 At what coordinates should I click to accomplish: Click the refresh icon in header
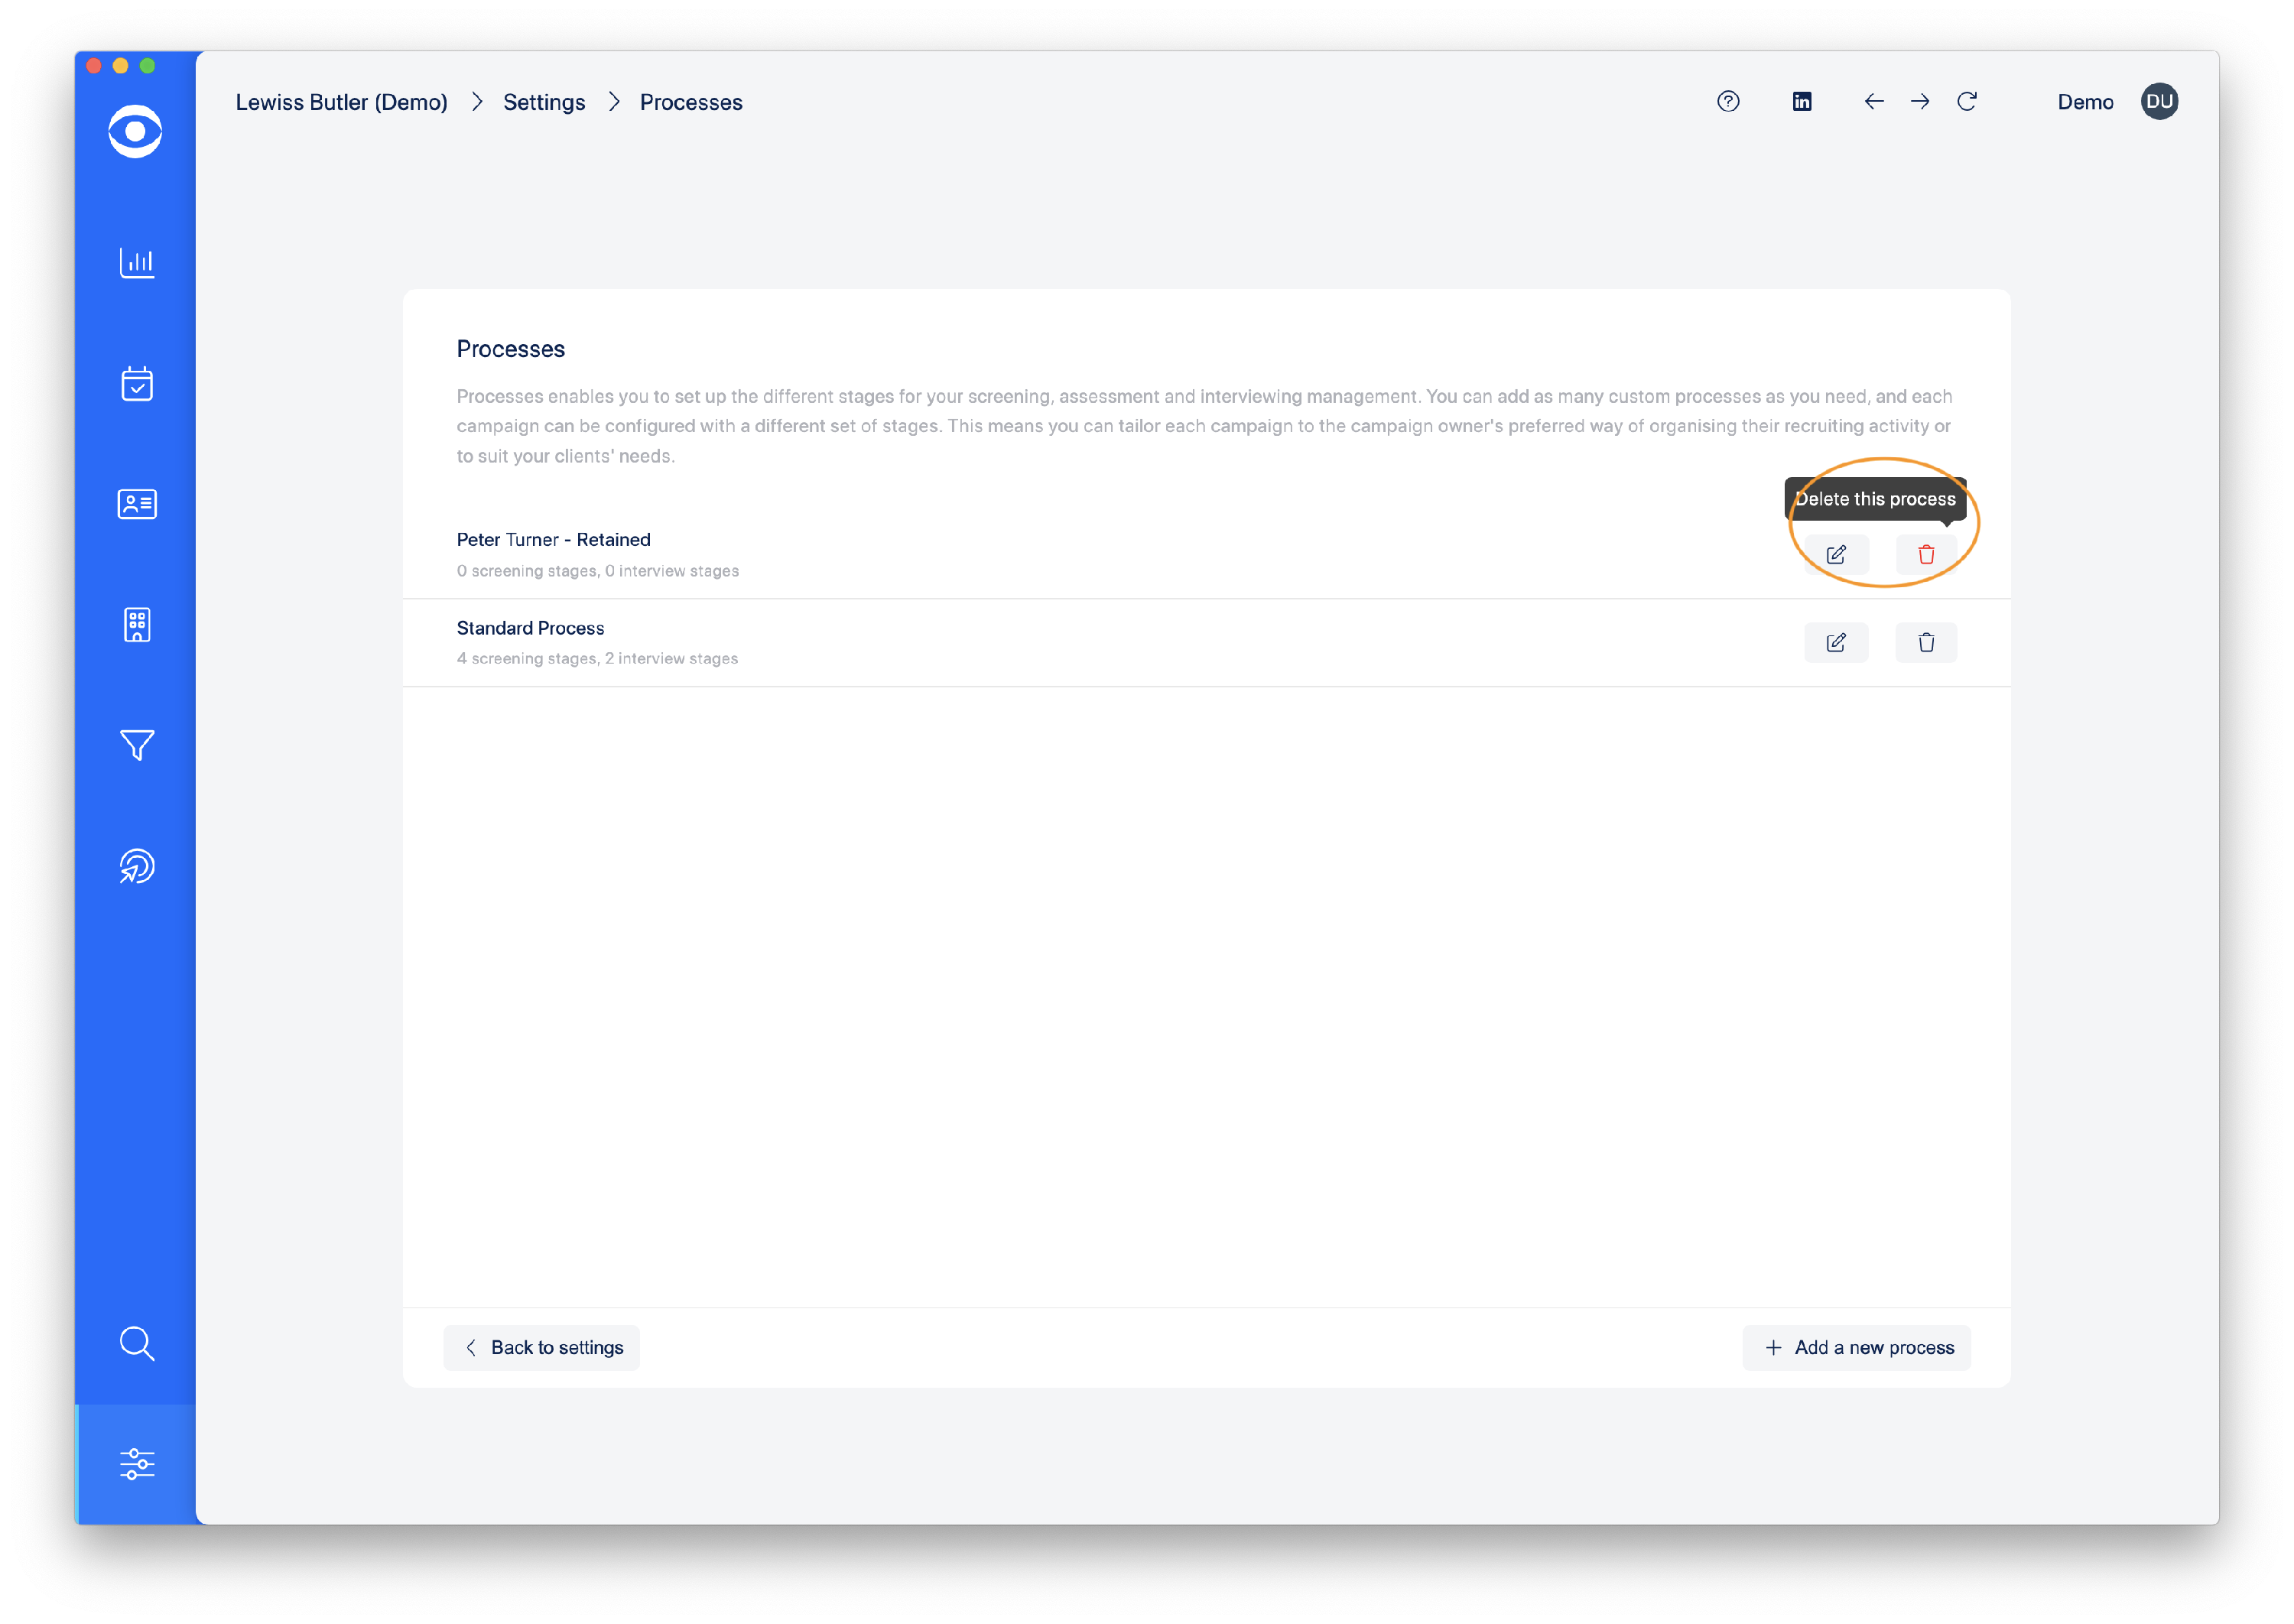tap(1967, 102)
